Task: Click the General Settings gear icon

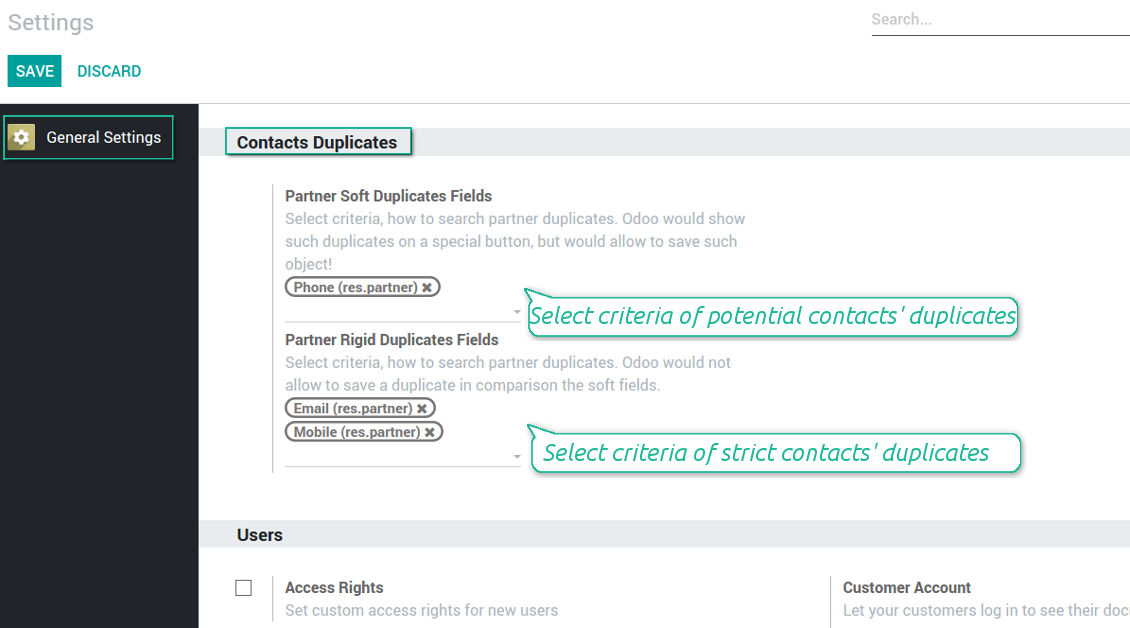Action: [x=22, y=137]
